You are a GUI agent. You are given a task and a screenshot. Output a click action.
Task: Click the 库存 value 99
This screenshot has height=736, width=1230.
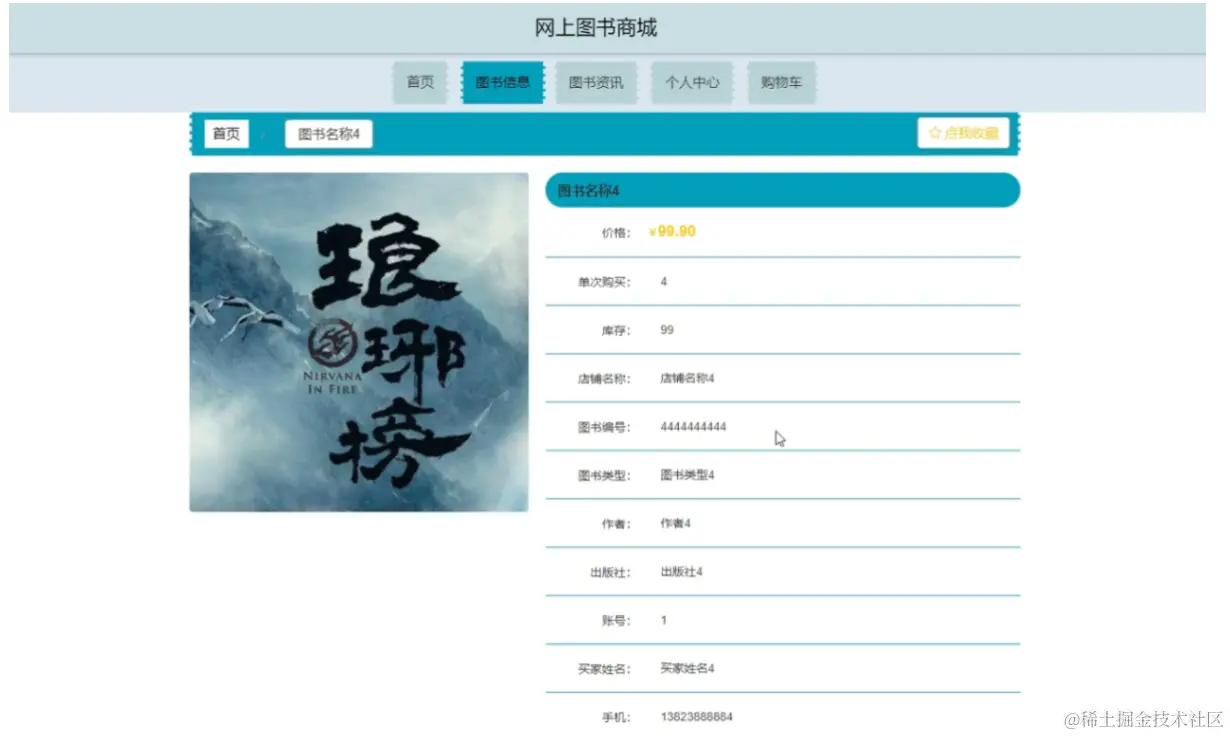point(667,330)
